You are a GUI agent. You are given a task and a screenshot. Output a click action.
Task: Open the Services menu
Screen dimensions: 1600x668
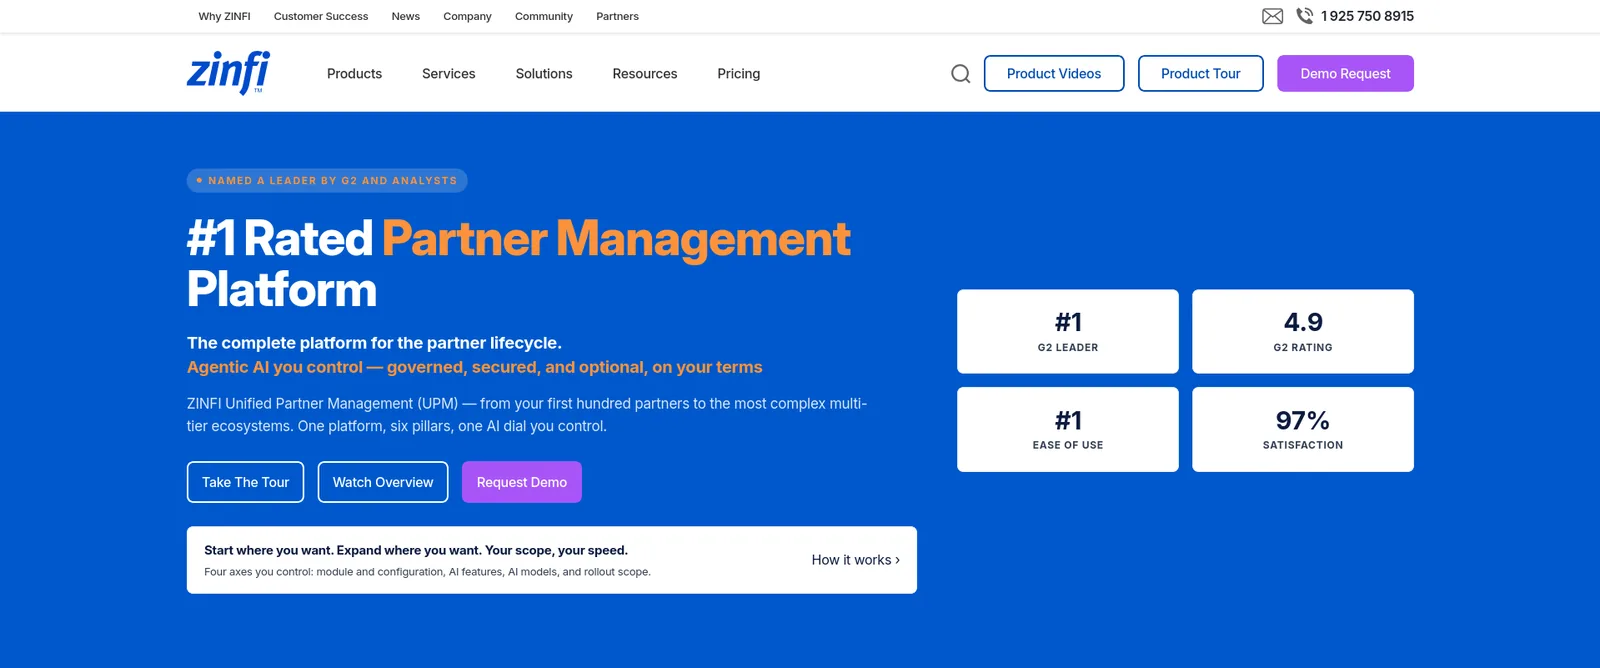click(449, 74)
